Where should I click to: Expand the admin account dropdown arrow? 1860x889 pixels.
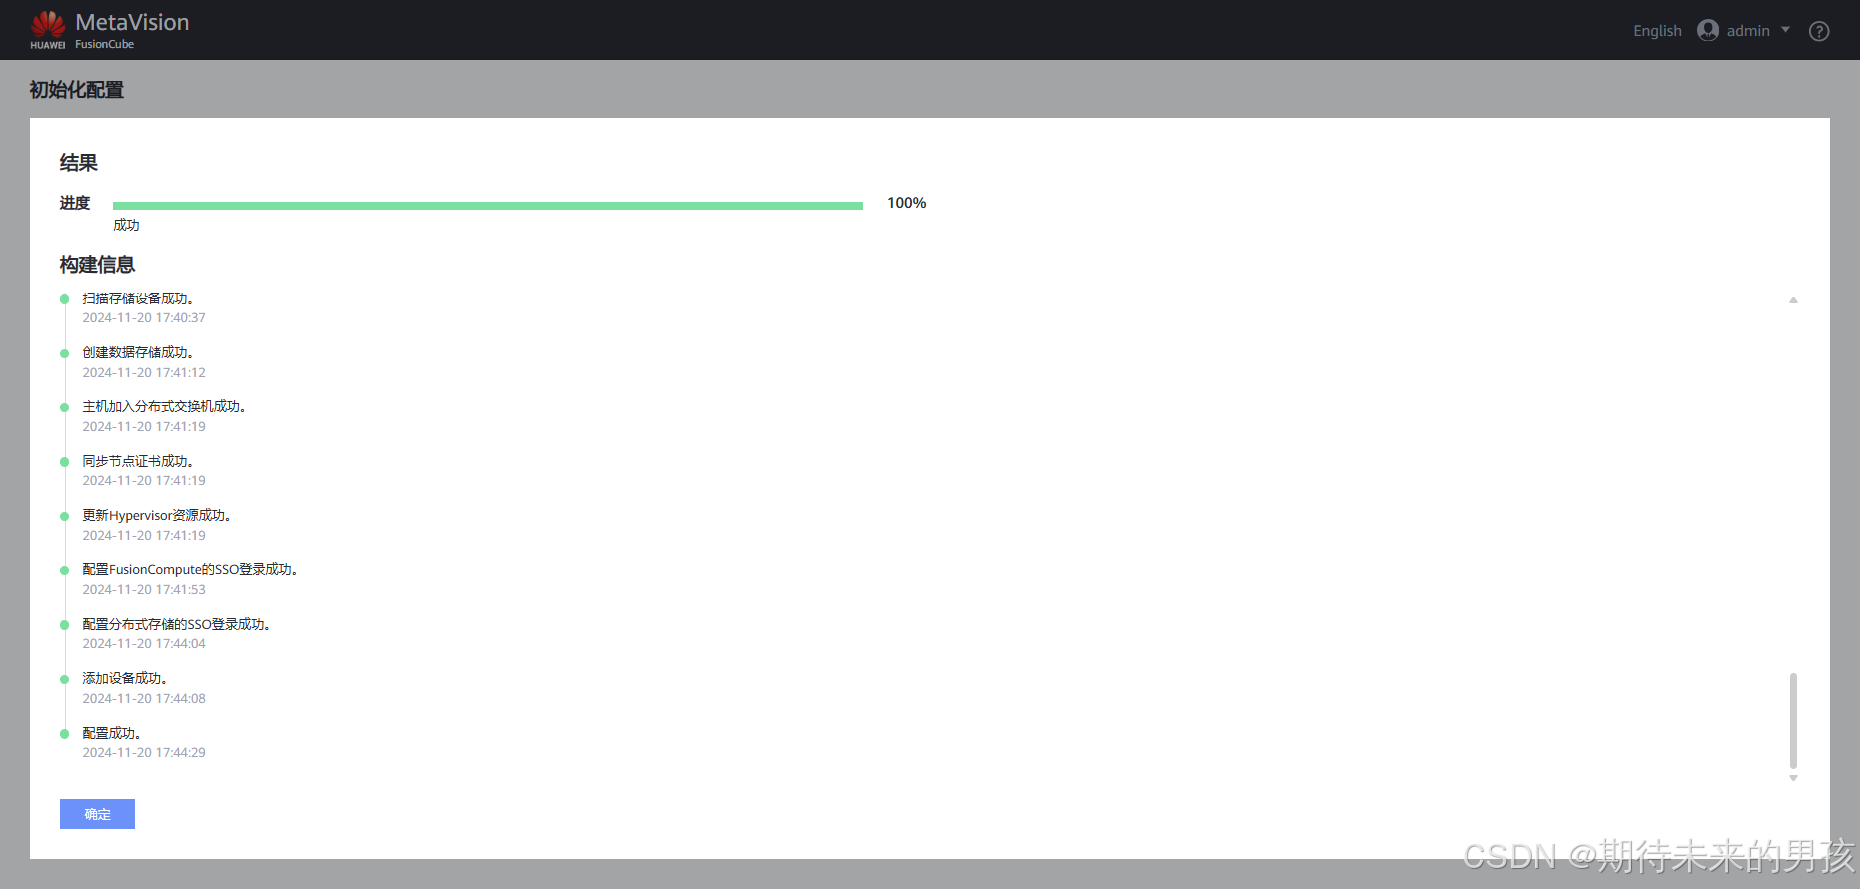click(1785, 30)
